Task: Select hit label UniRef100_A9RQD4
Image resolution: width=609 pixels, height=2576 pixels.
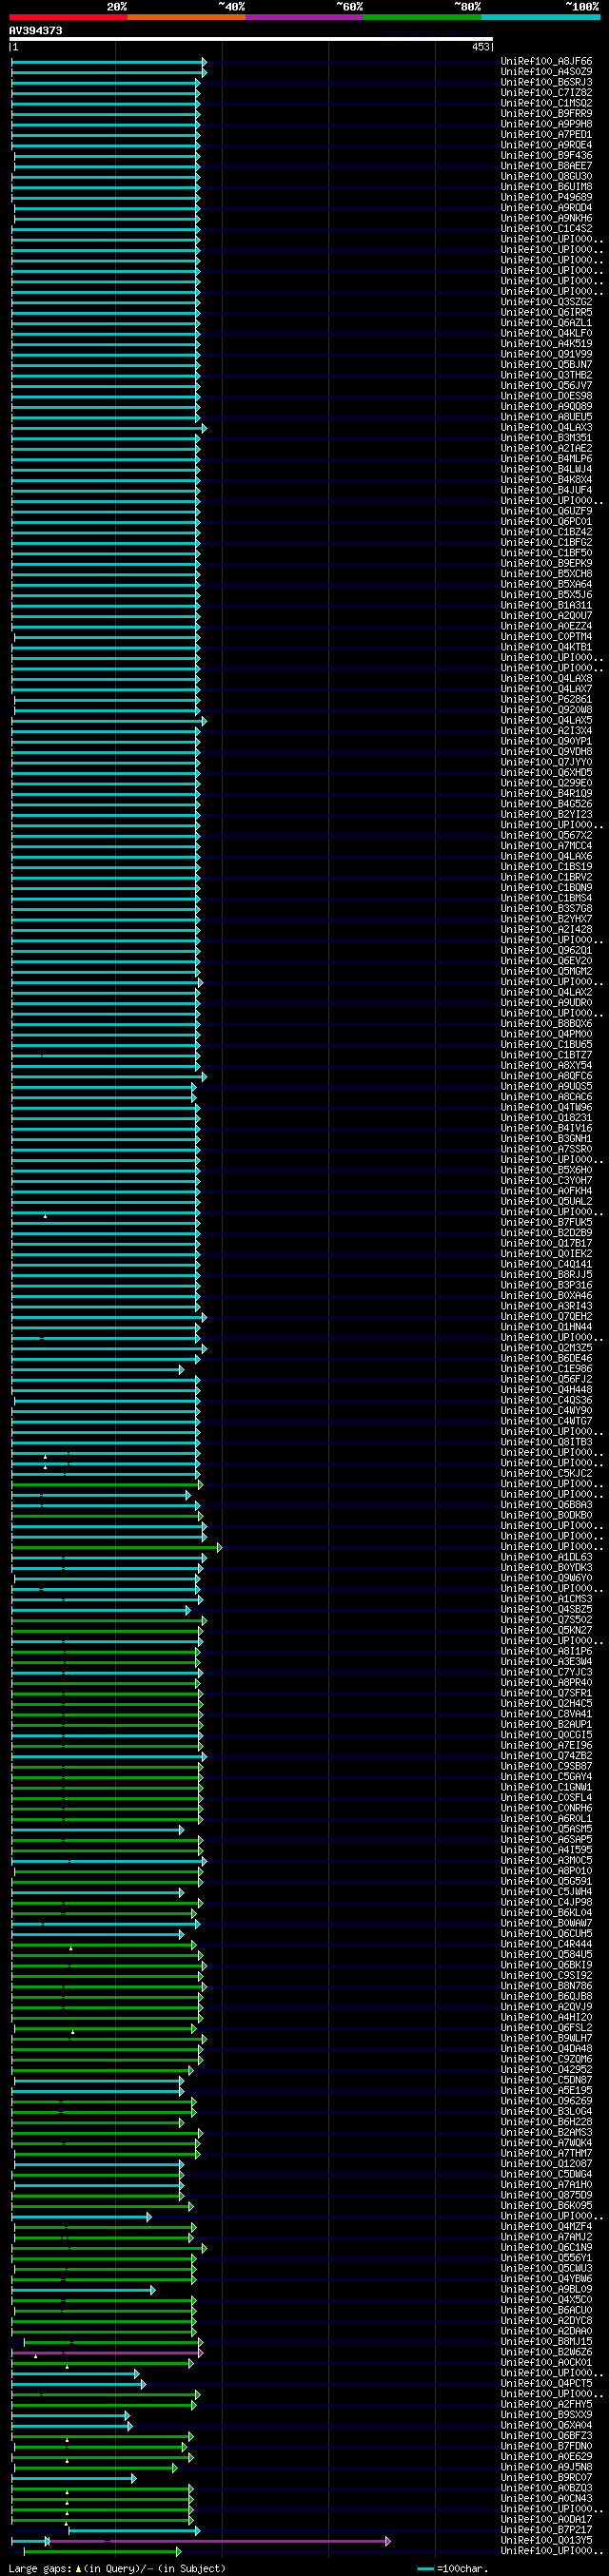Action: pyautogui.click(x=546, y=208)
